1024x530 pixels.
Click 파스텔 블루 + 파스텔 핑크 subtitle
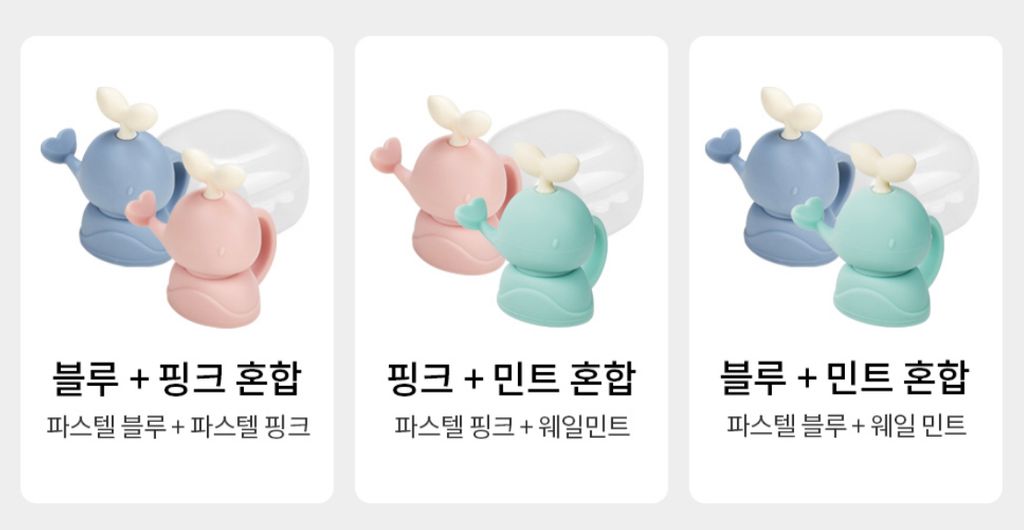(x=178, y=427)
